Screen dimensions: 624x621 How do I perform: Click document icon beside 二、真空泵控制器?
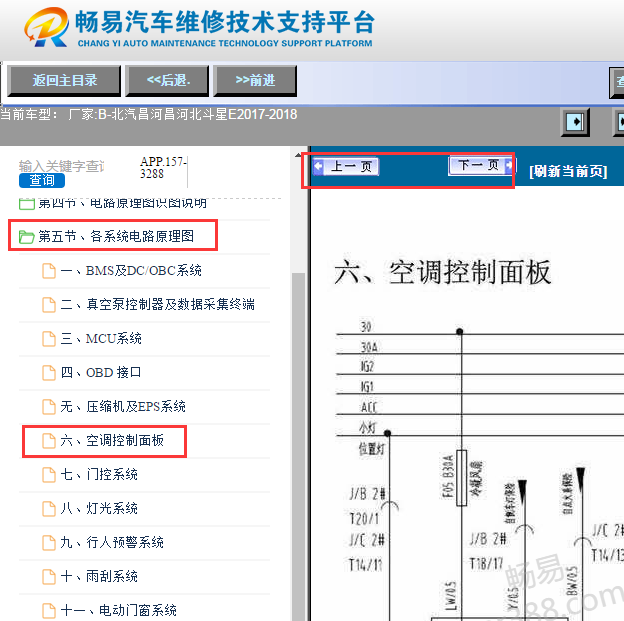point(49,305)
